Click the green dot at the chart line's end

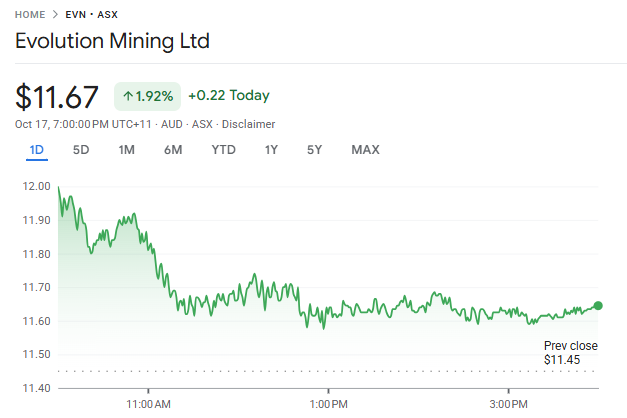point(598,305)
